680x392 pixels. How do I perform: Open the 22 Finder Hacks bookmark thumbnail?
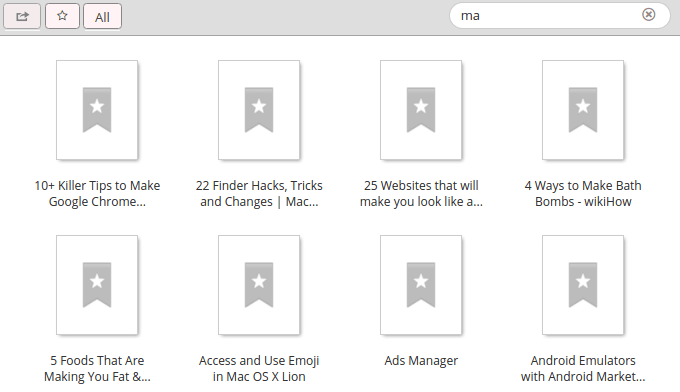pyautogui.click(x=259, y=110)
